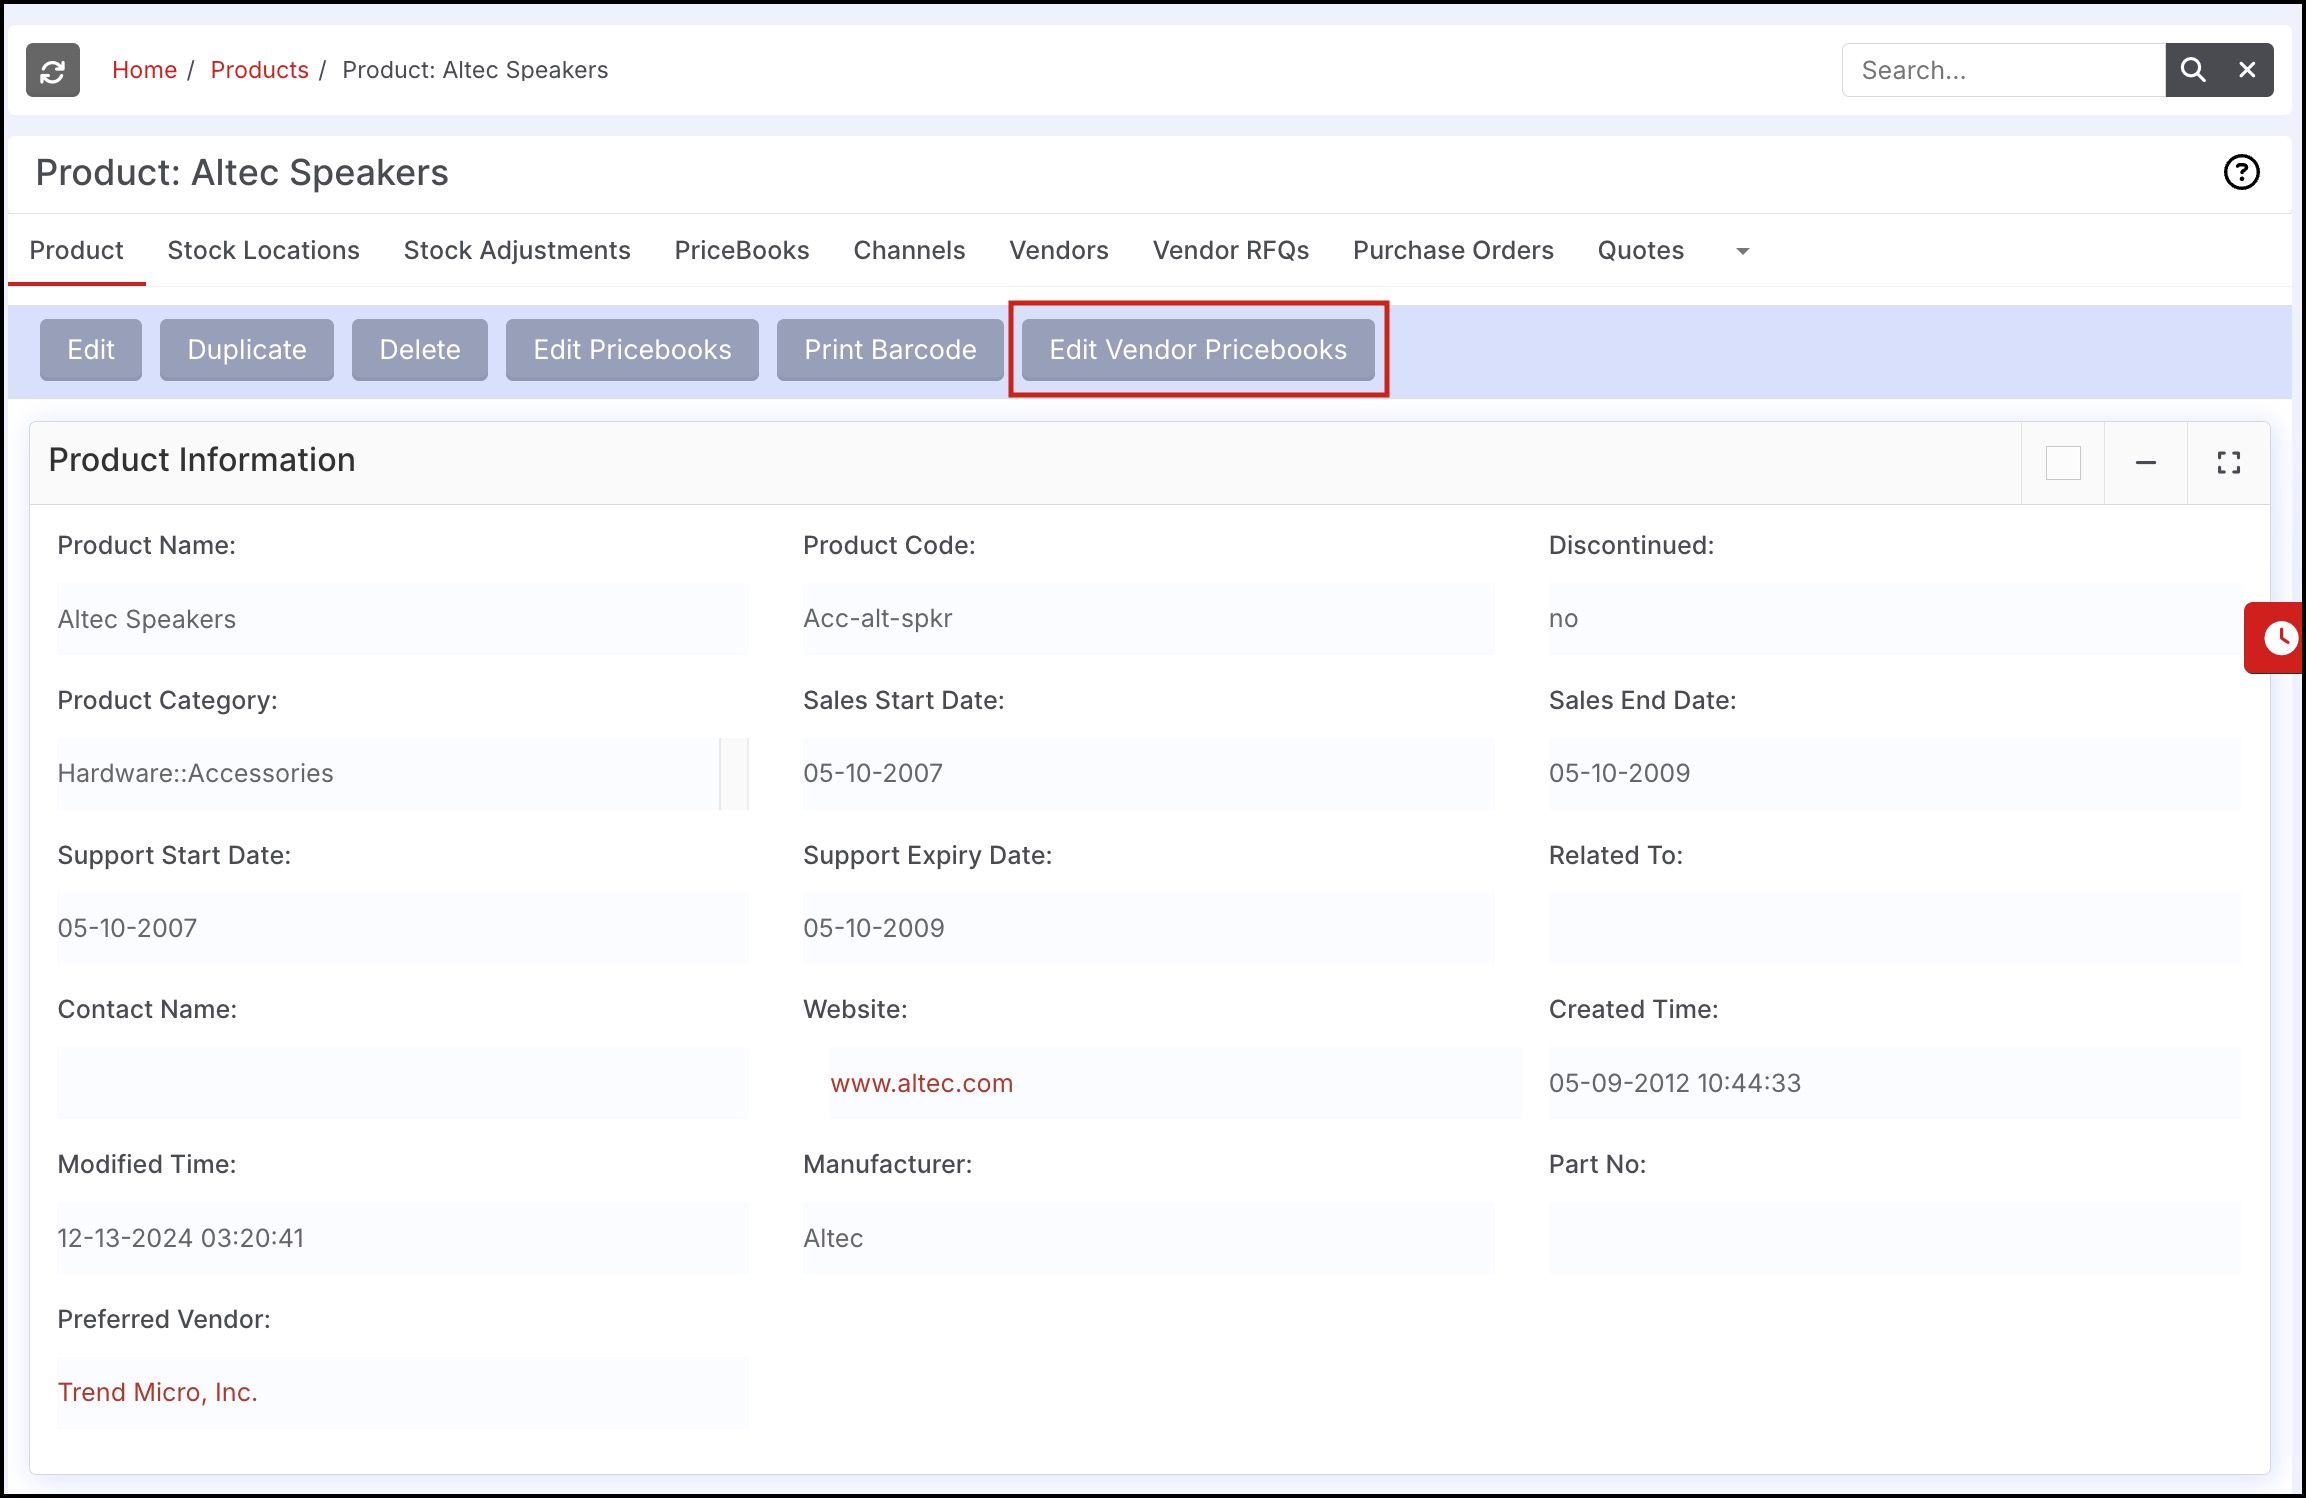Open Edit Vendor Pricebooks
Viewport: 2306px width, 1498px height.
click(1198, 350)
